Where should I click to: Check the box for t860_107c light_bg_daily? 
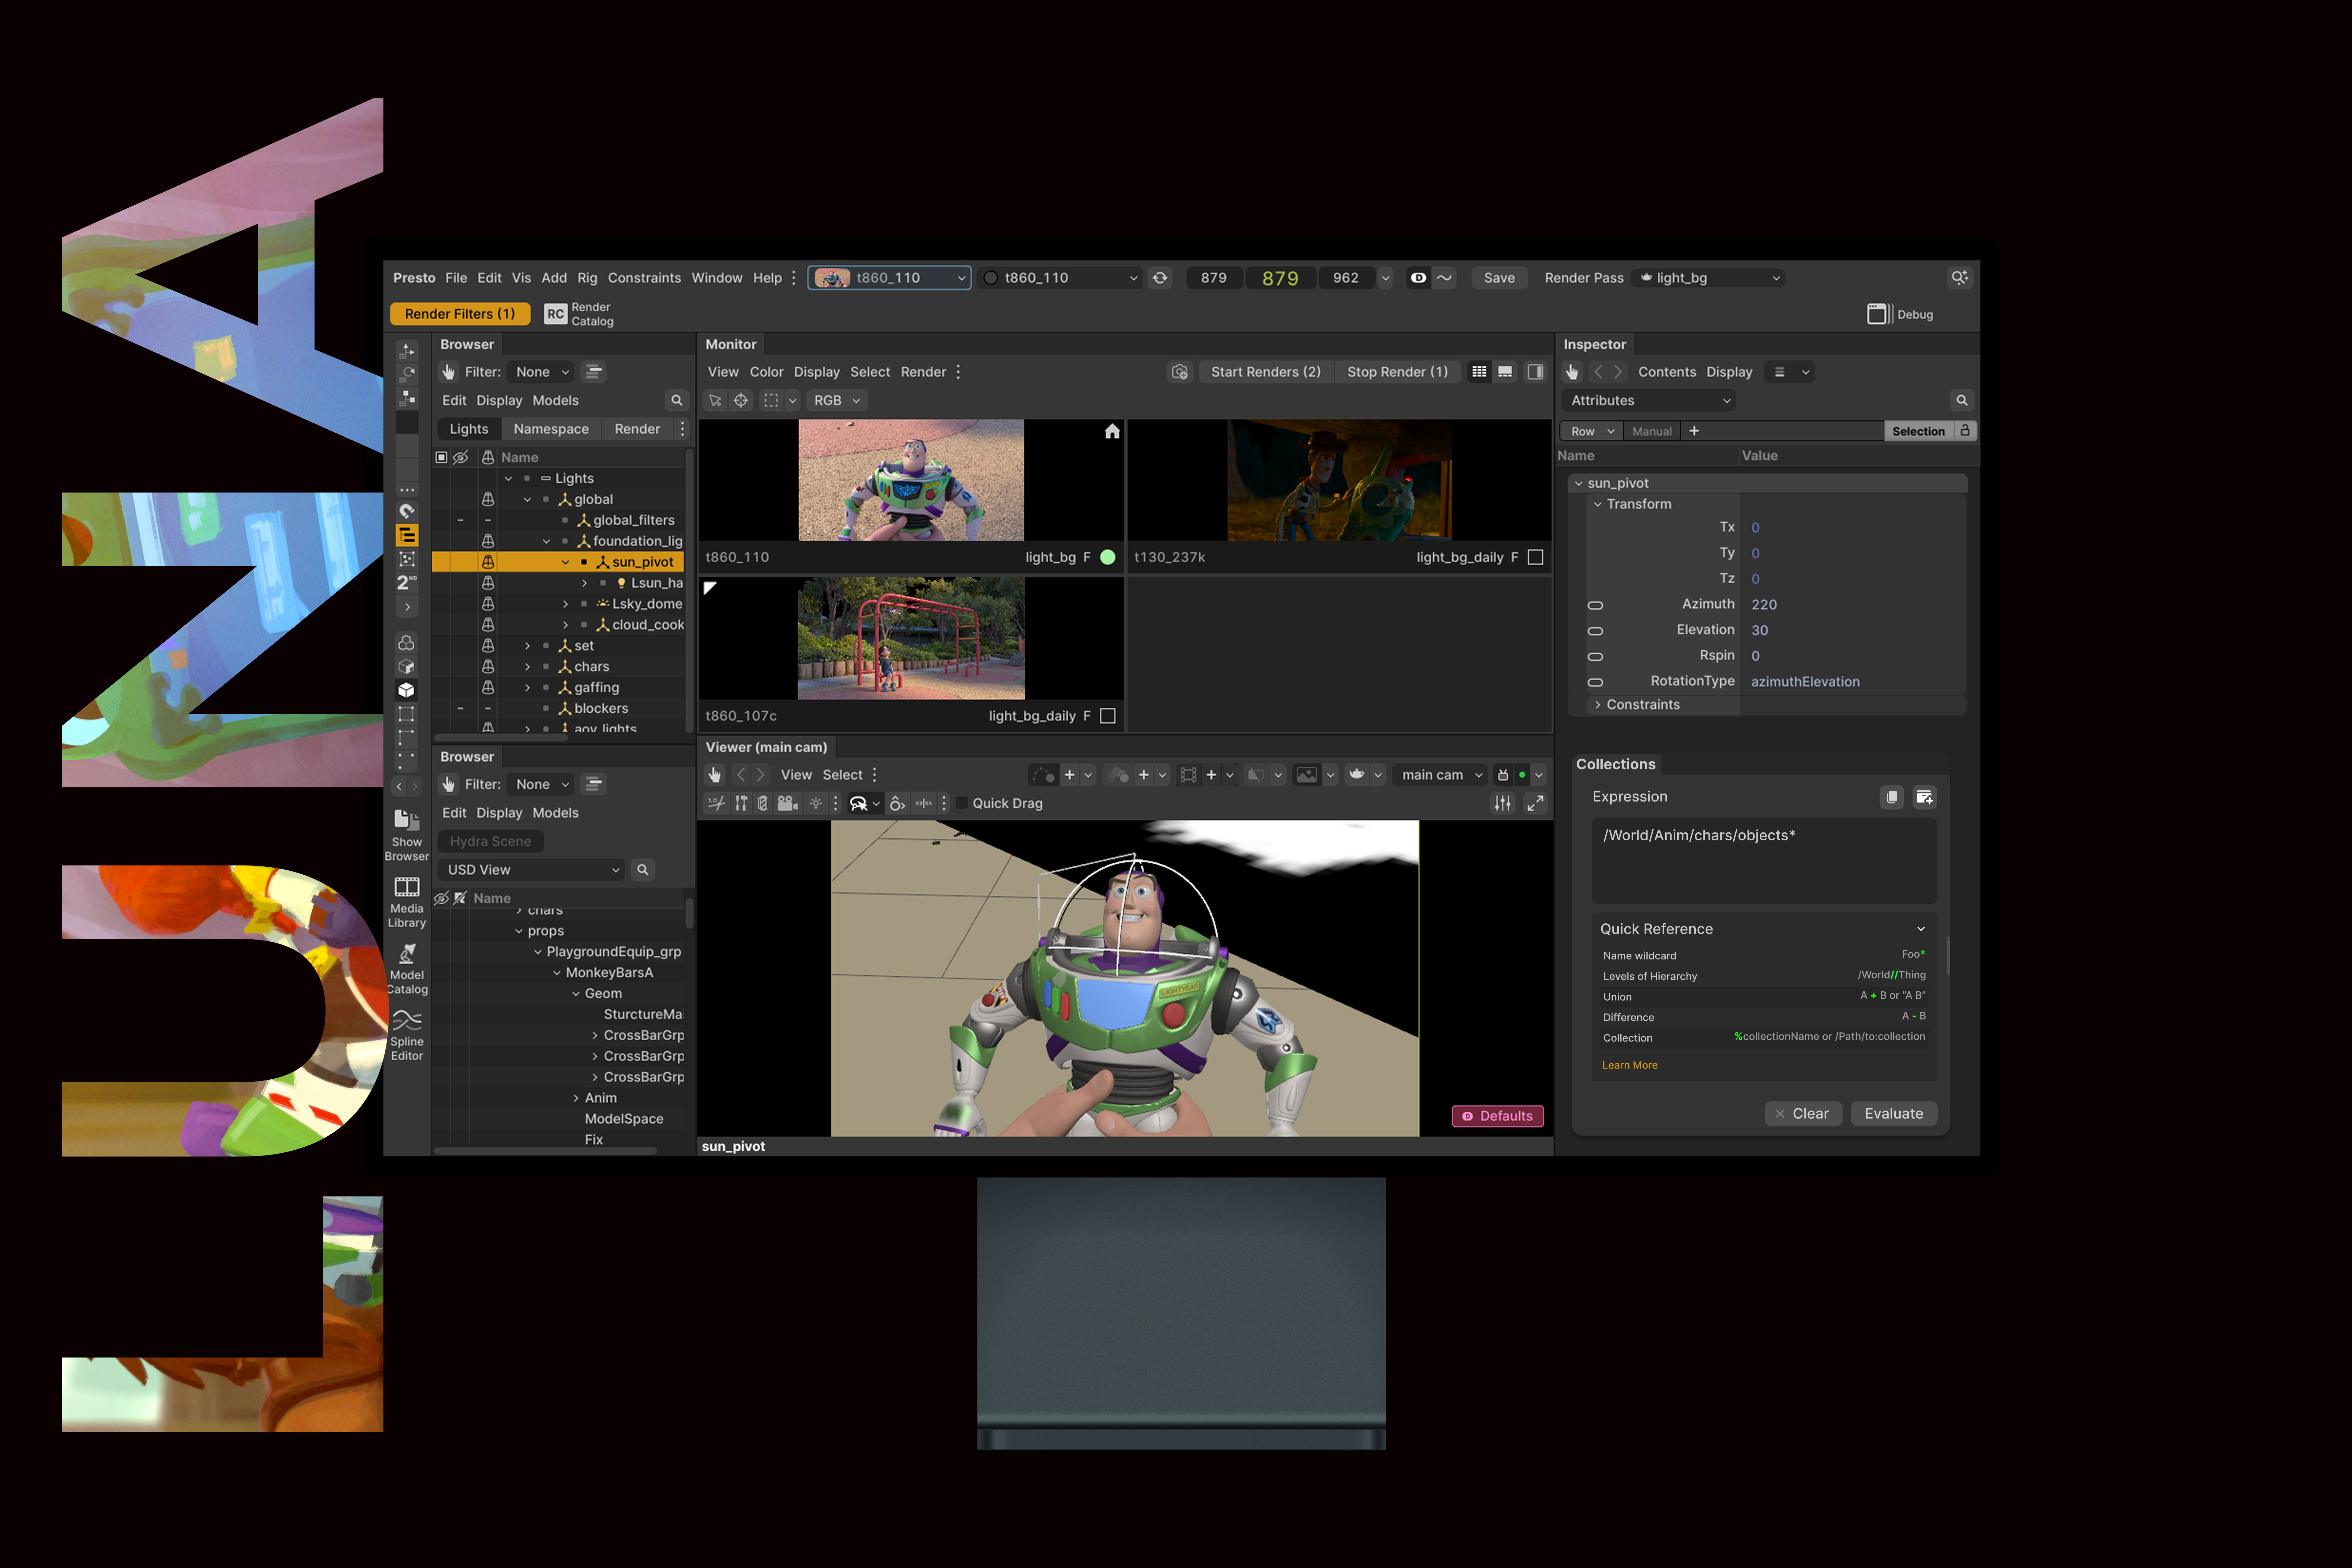(1108, 716)
